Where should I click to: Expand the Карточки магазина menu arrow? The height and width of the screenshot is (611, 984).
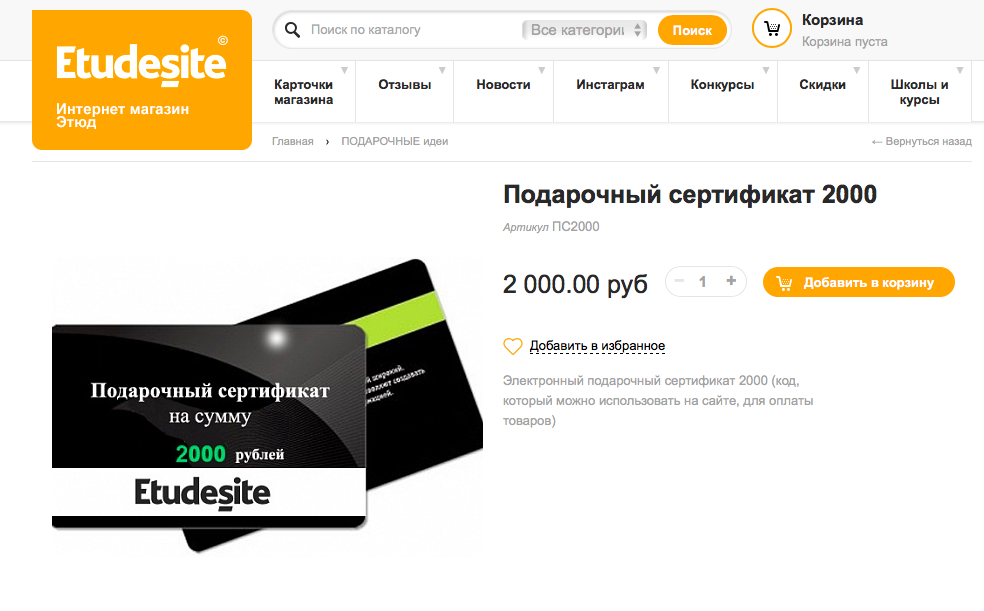pyautogui.click(x=345, y=70)
